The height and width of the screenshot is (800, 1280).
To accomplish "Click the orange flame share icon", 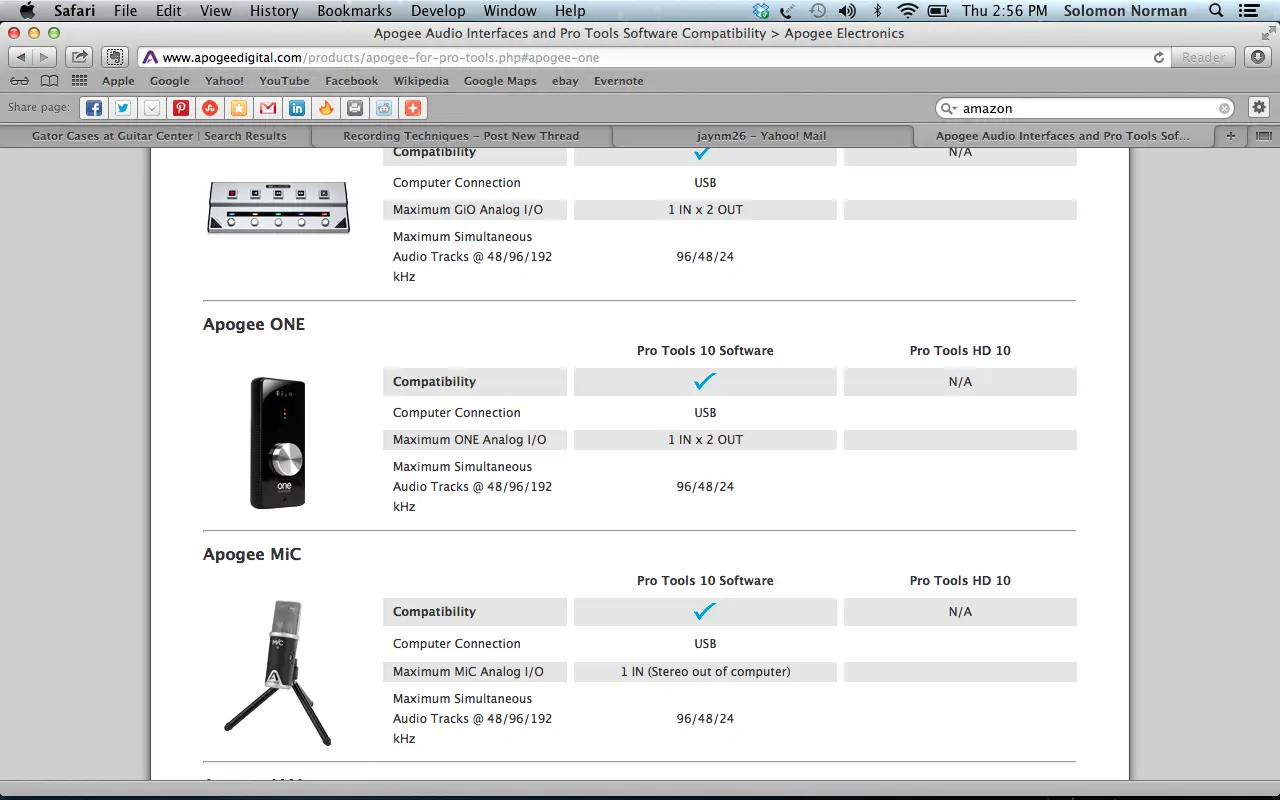I will 325,108.
